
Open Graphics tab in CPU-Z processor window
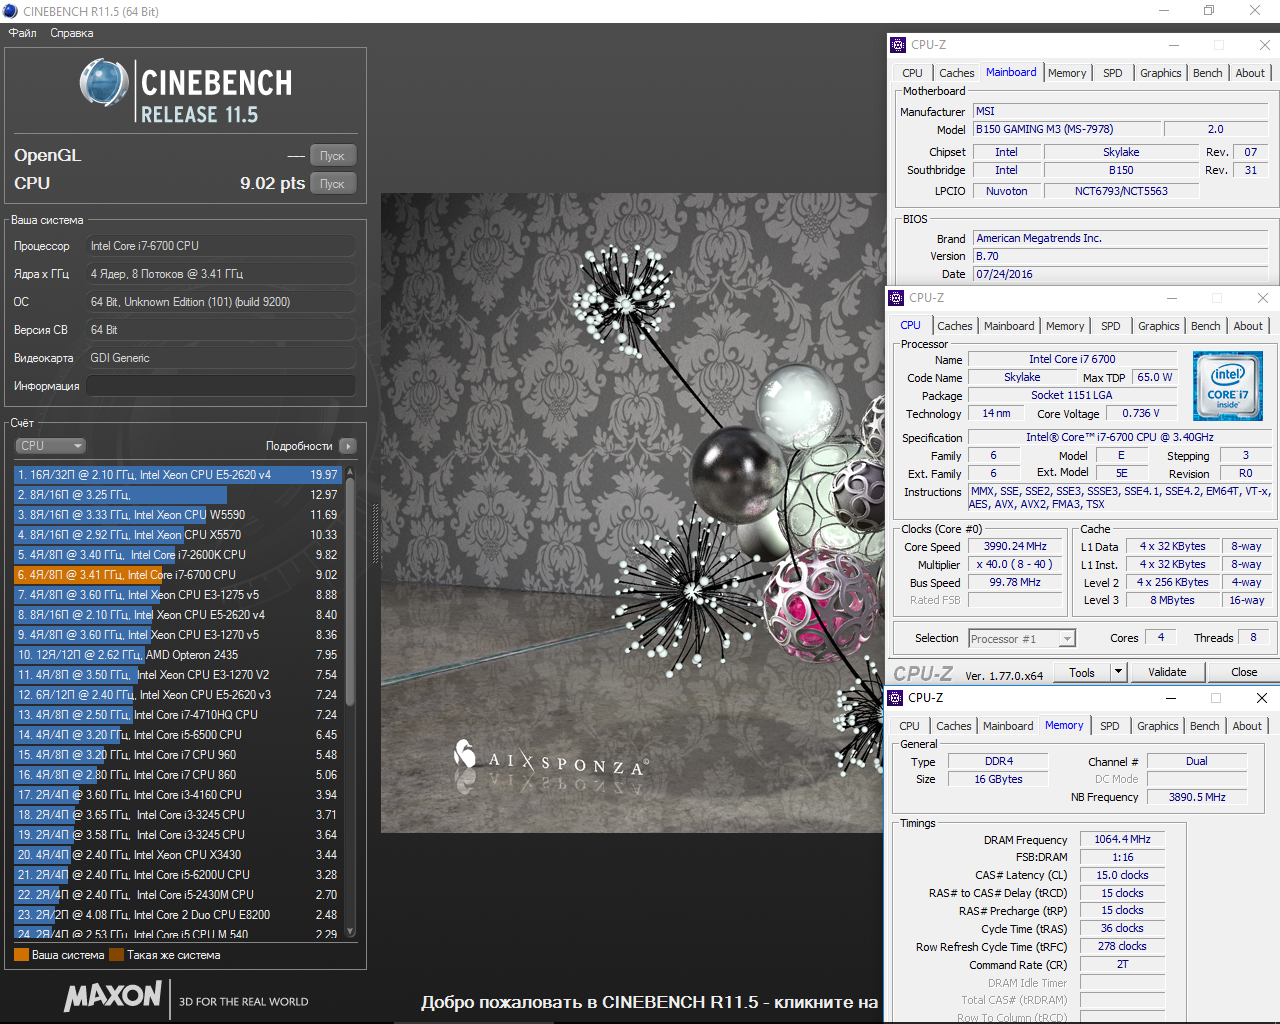coord(1158,326)
